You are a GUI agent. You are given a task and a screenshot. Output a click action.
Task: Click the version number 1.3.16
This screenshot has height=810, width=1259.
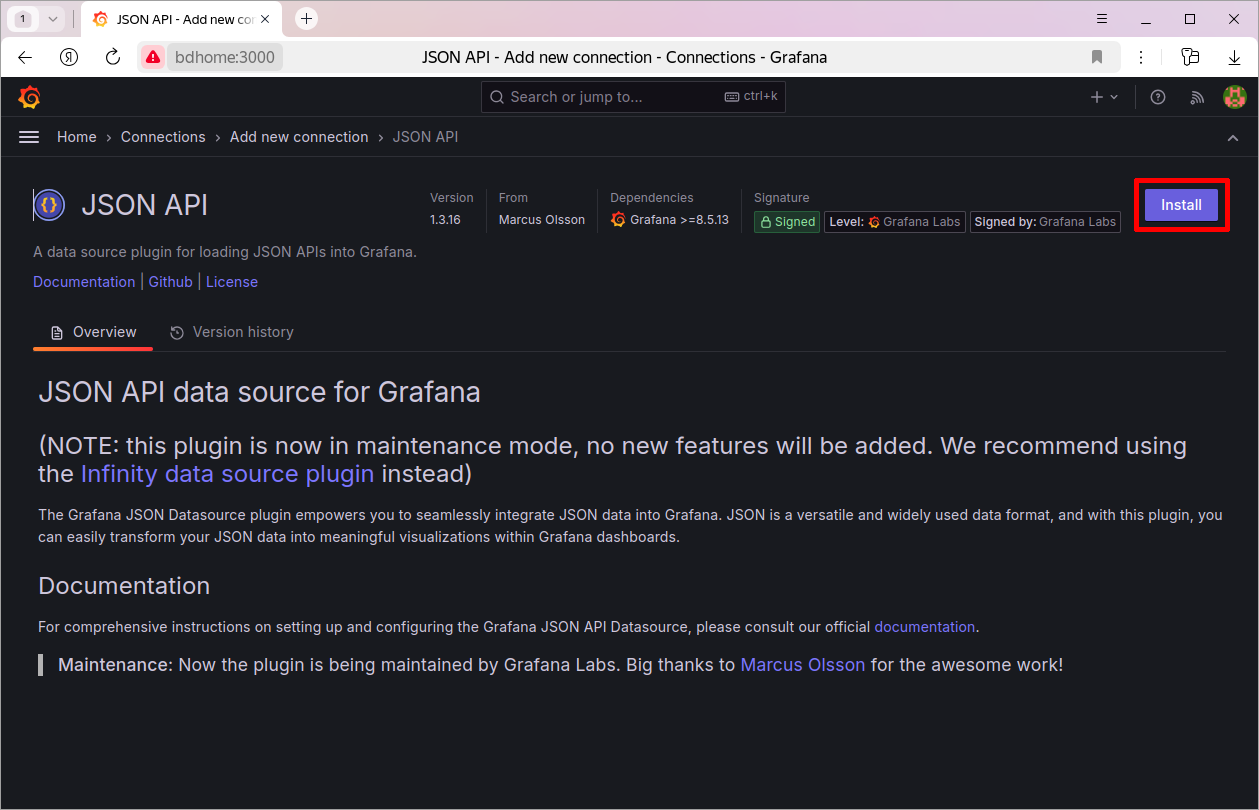tap(445, 220)
